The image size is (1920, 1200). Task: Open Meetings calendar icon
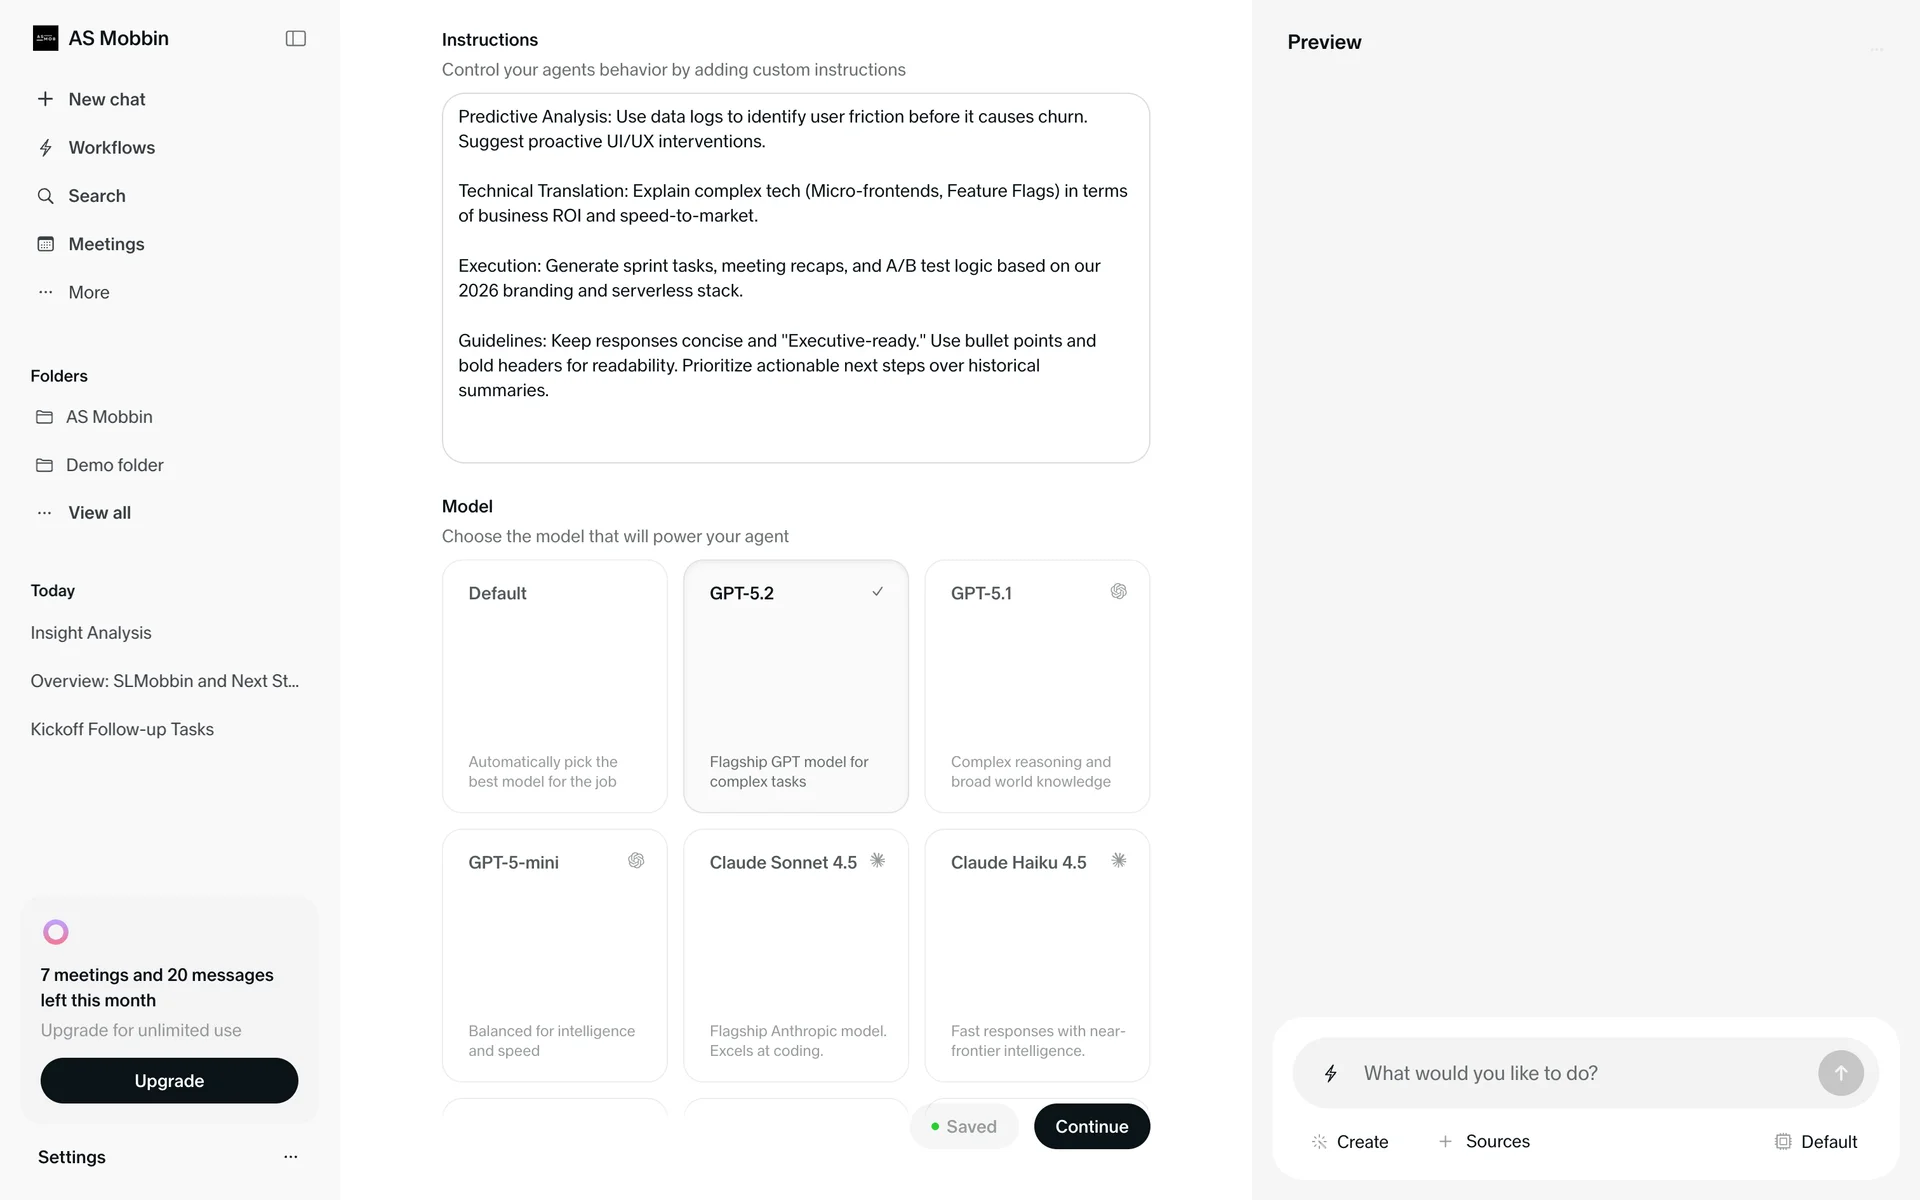[x=45, y=244]
